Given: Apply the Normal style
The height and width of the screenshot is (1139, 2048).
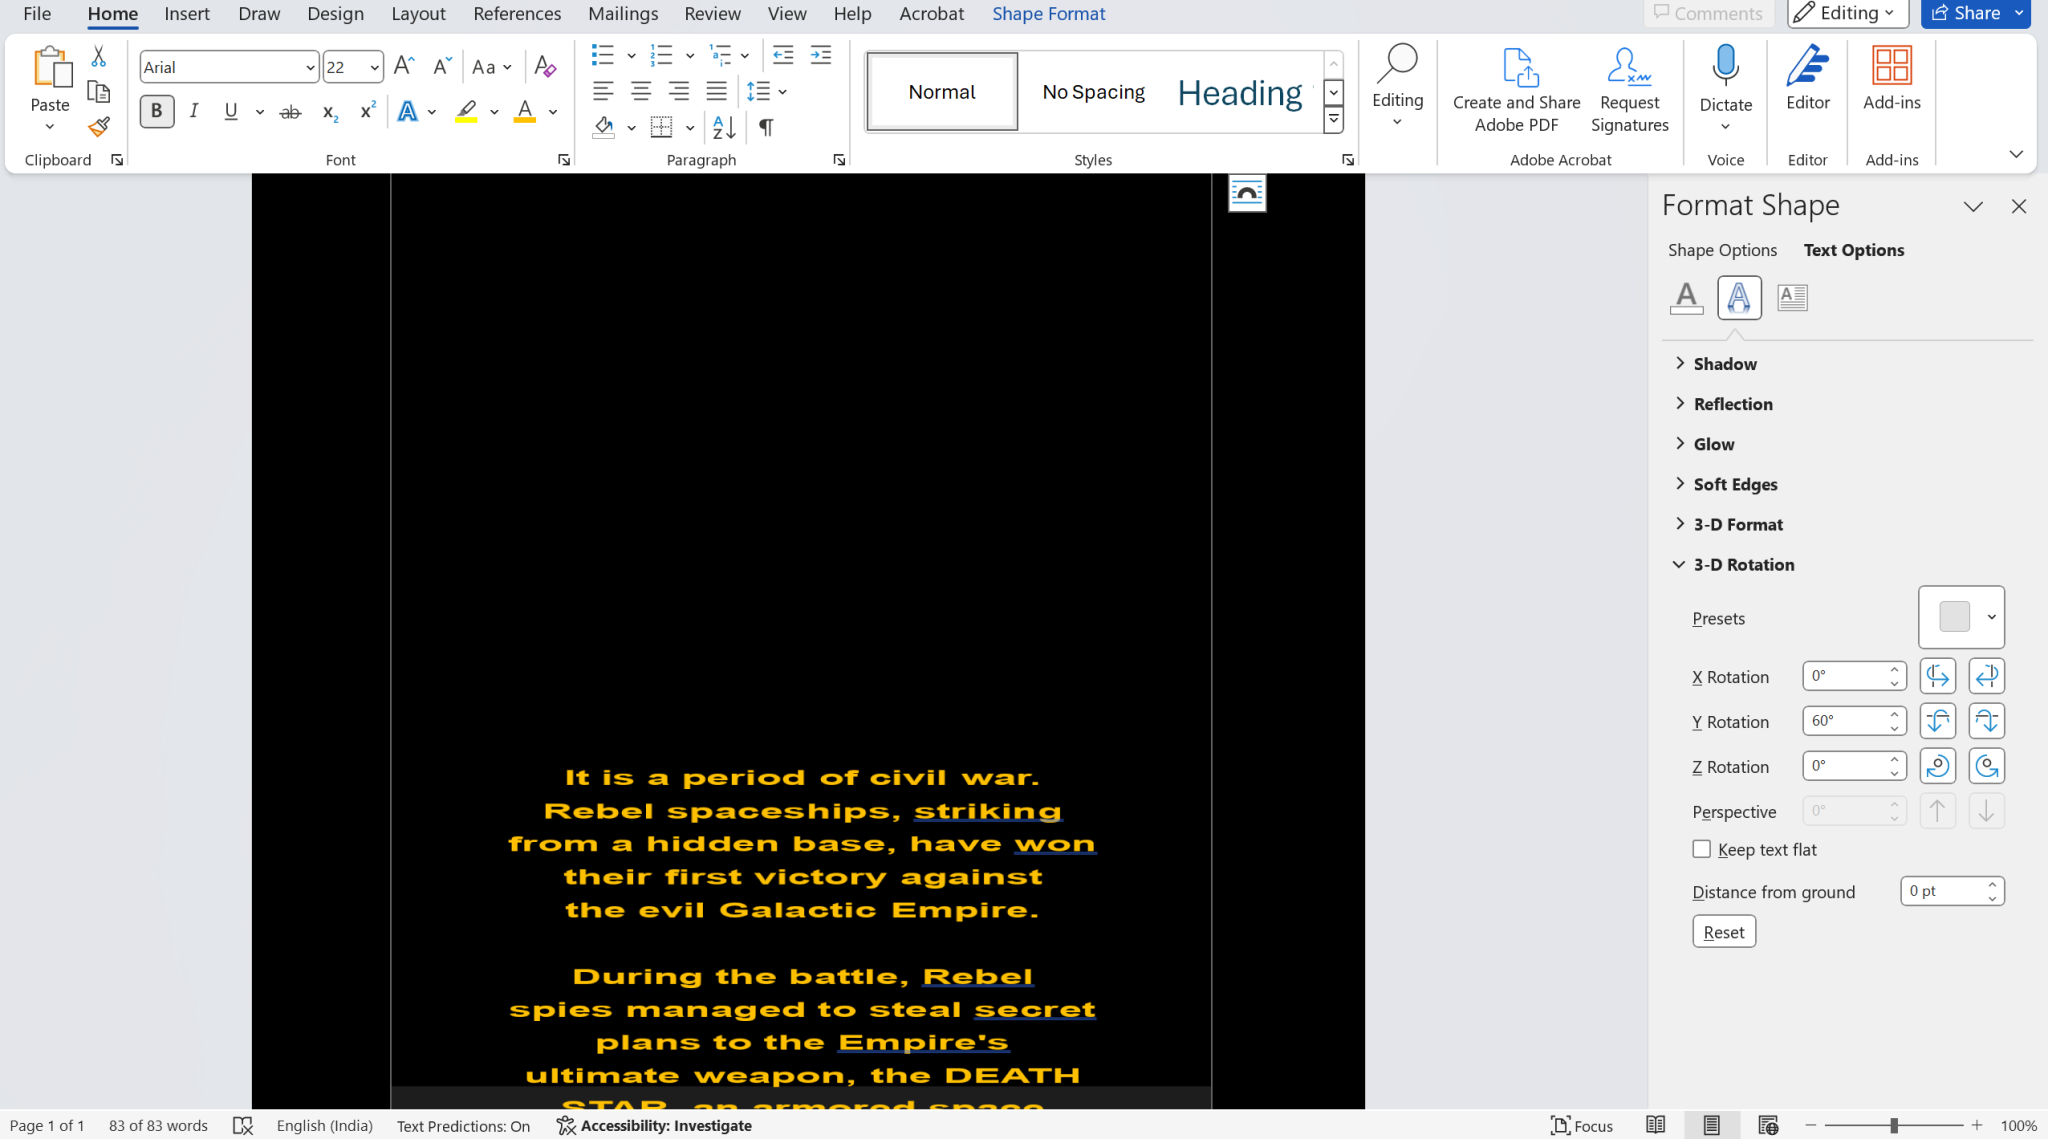Looking at the screenshot, I should pyautogui.click(x=940, y=91).
